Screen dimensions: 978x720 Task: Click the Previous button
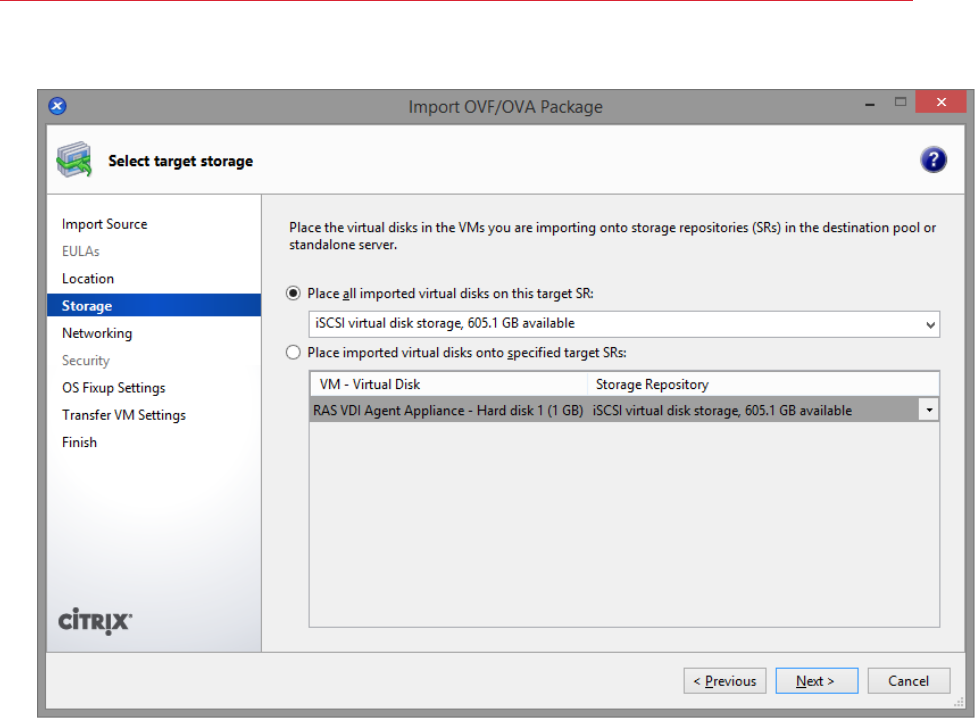pyautogui.click(x=725, y=681)
